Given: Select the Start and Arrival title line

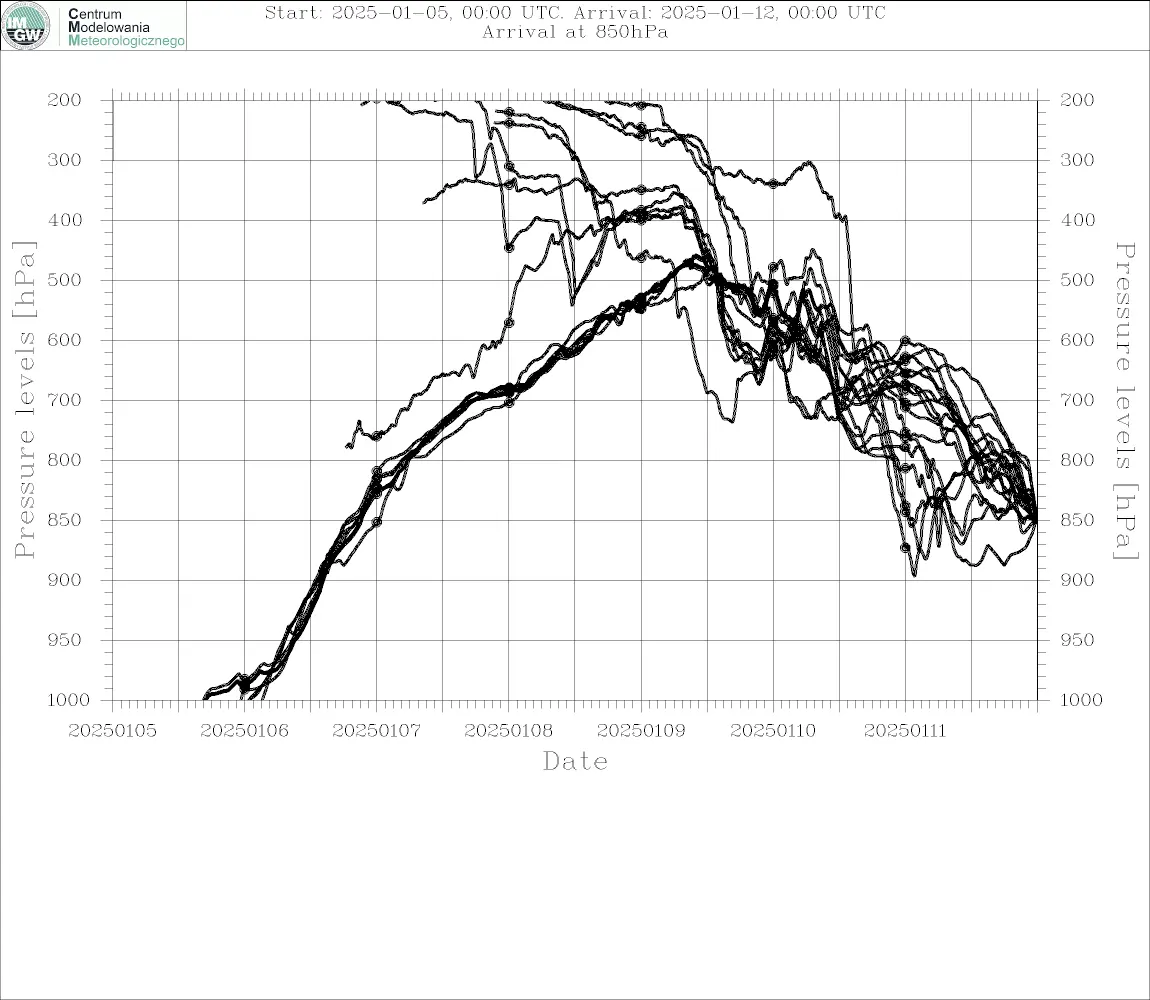Looking at the screenshot, I should click(x=575, y=12).
